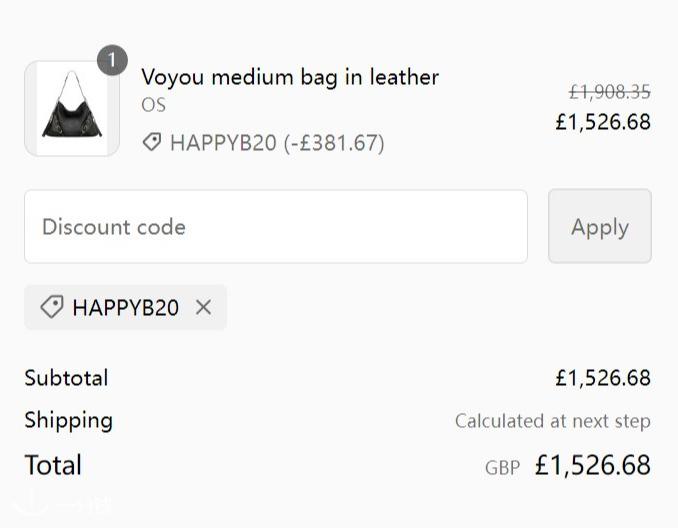This screenshot has height=528, width=678.
Task: Click the discounted item price beside the product
Action: [602, 122]
